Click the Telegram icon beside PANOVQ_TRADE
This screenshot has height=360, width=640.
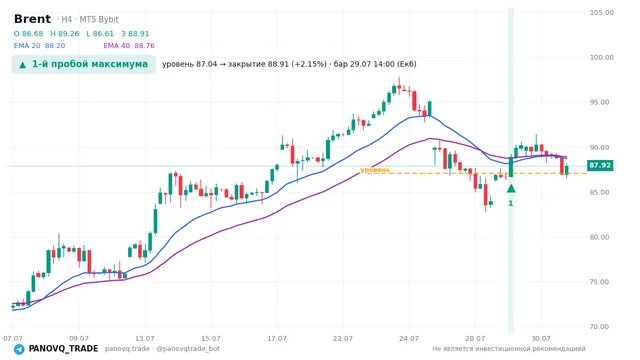[19, 349]
